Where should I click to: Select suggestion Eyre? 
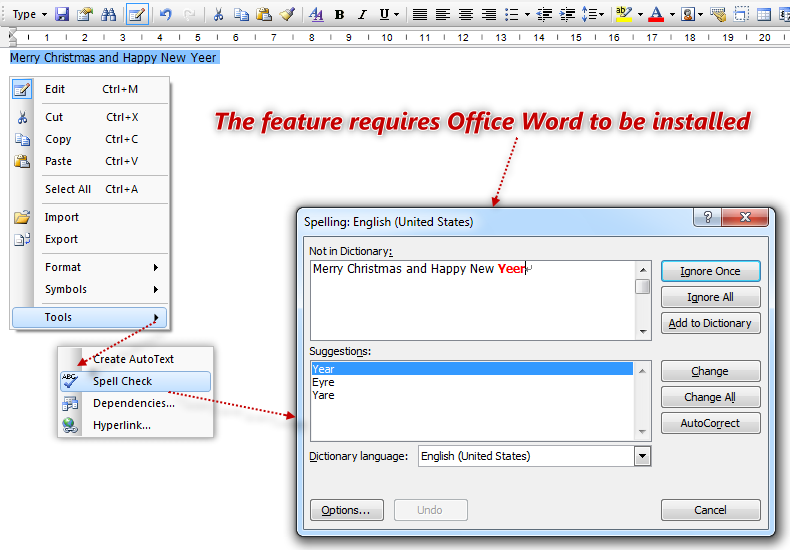pyautogui.click(x=472, y=382)
